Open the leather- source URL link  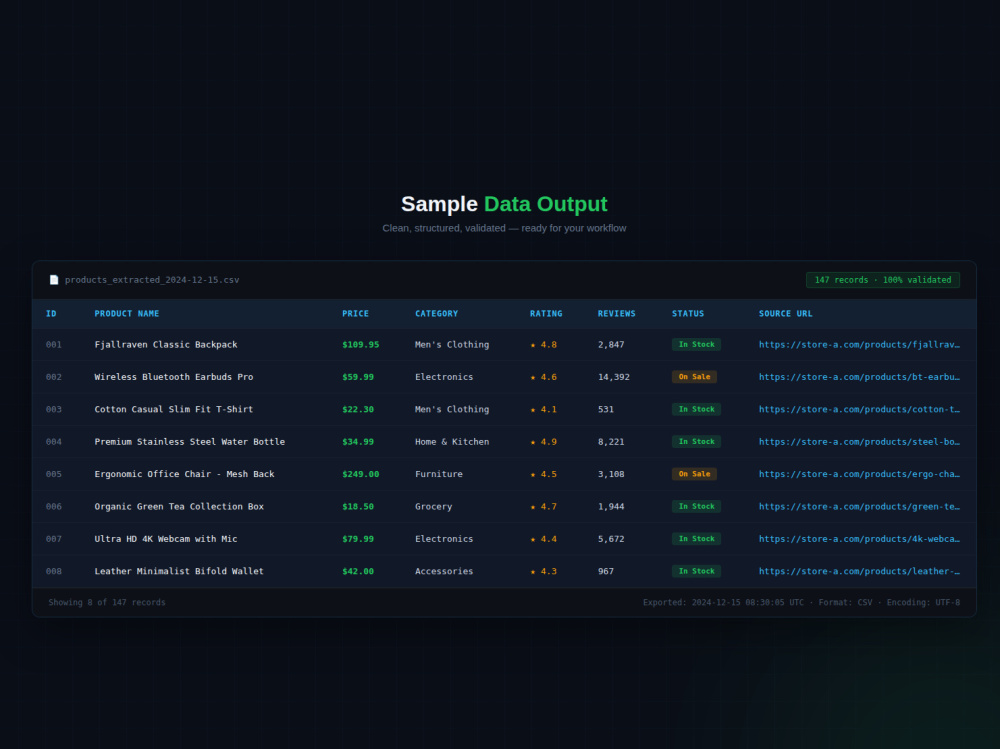pos(859,572)
